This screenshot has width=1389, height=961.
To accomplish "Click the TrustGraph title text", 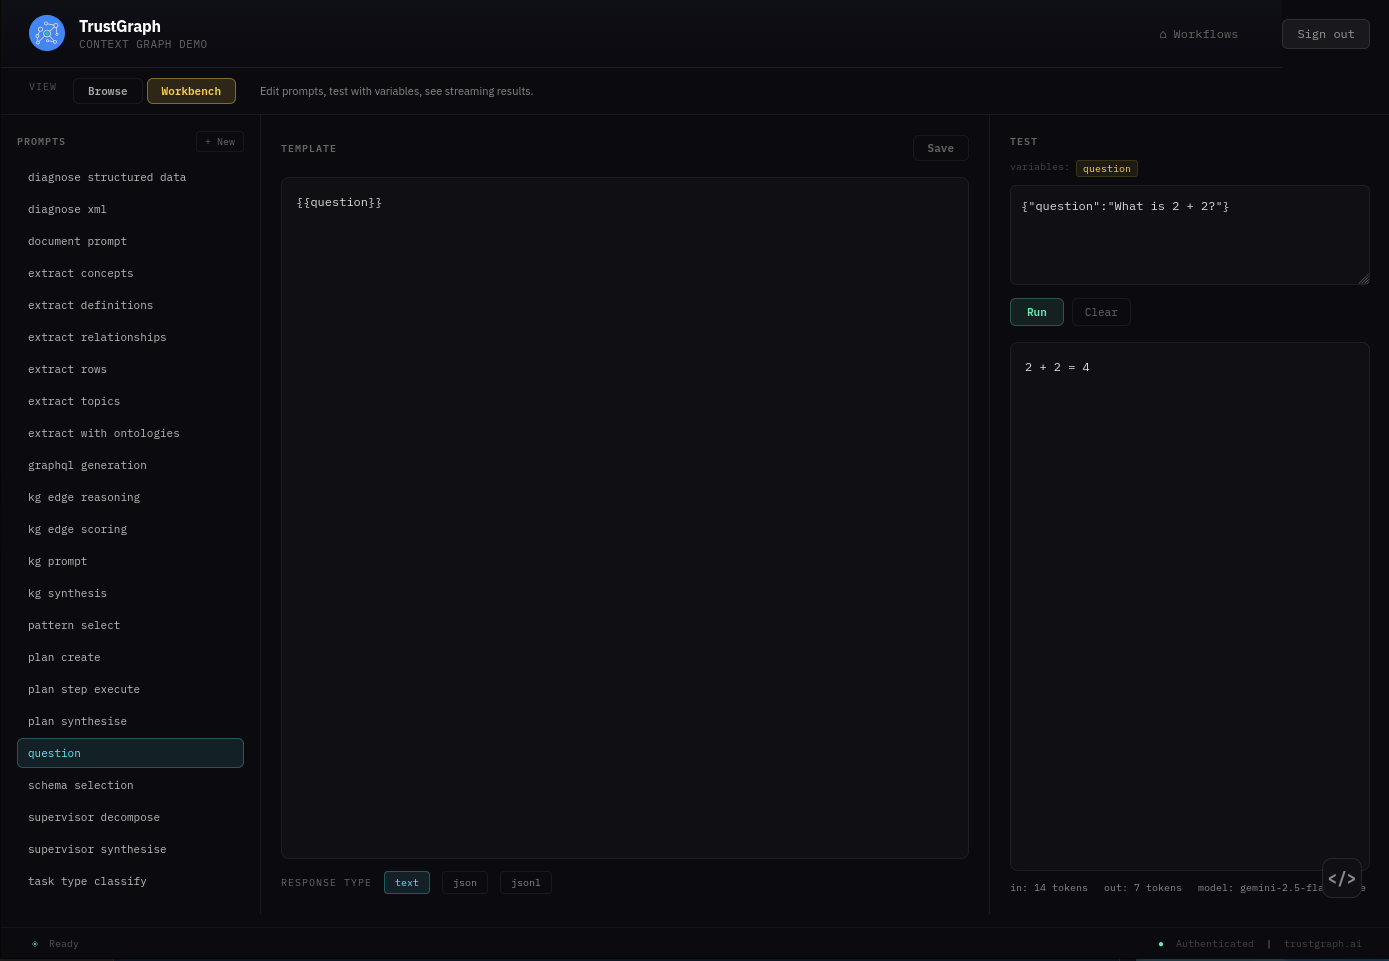I will coord(120,26).
